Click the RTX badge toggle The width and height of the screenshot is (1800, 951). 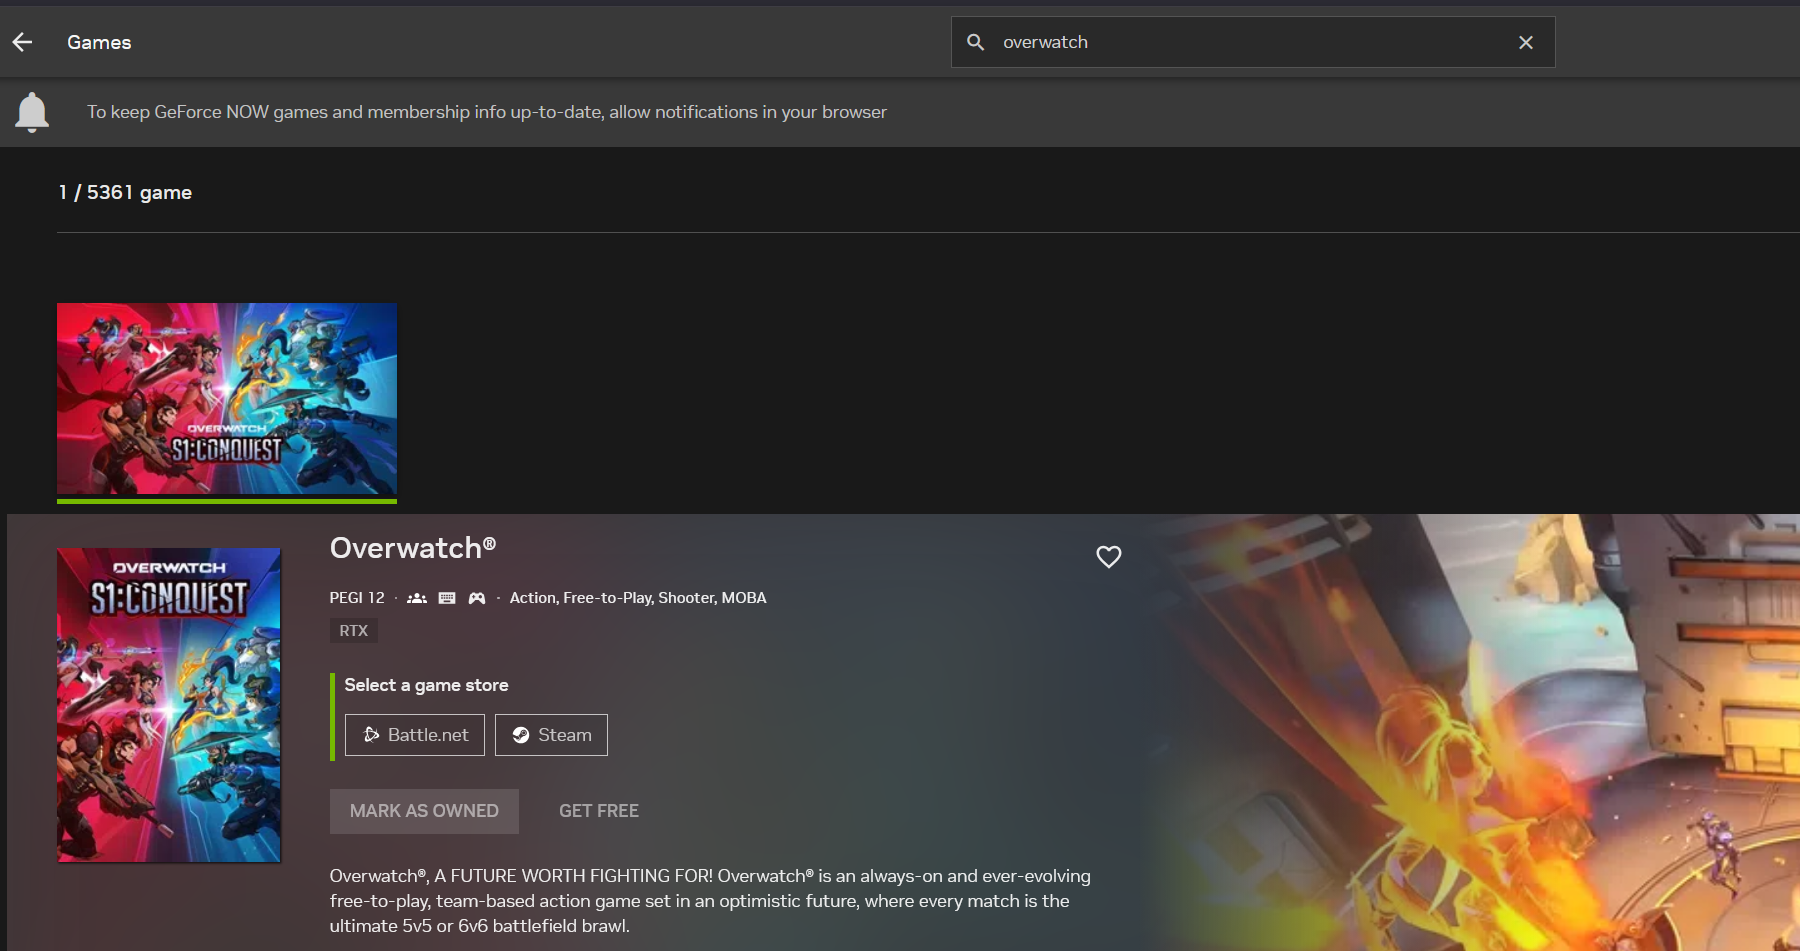pos(354,630)
